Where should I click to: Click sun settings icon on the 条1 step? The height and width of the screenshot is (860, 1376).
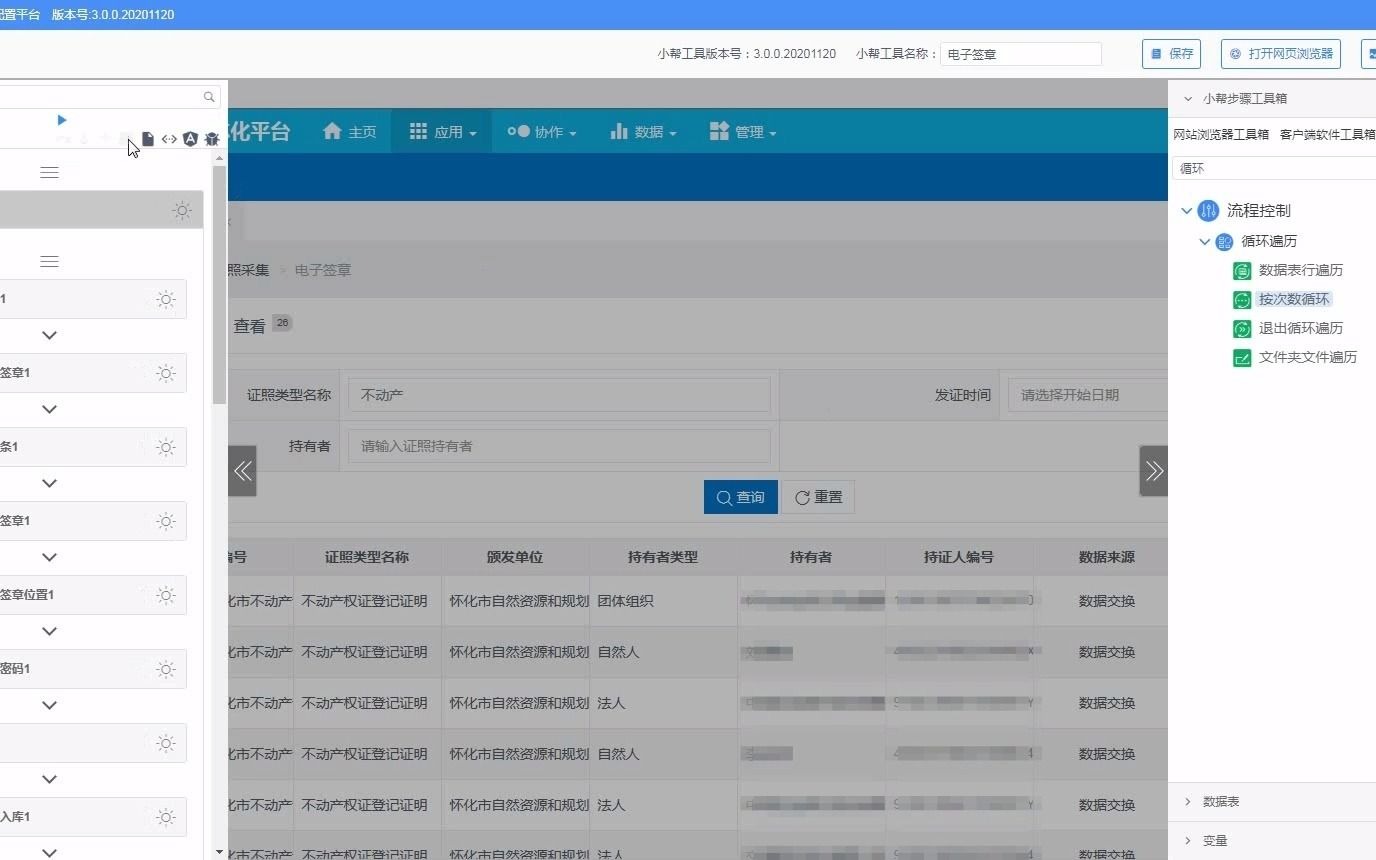click(166, 447)
